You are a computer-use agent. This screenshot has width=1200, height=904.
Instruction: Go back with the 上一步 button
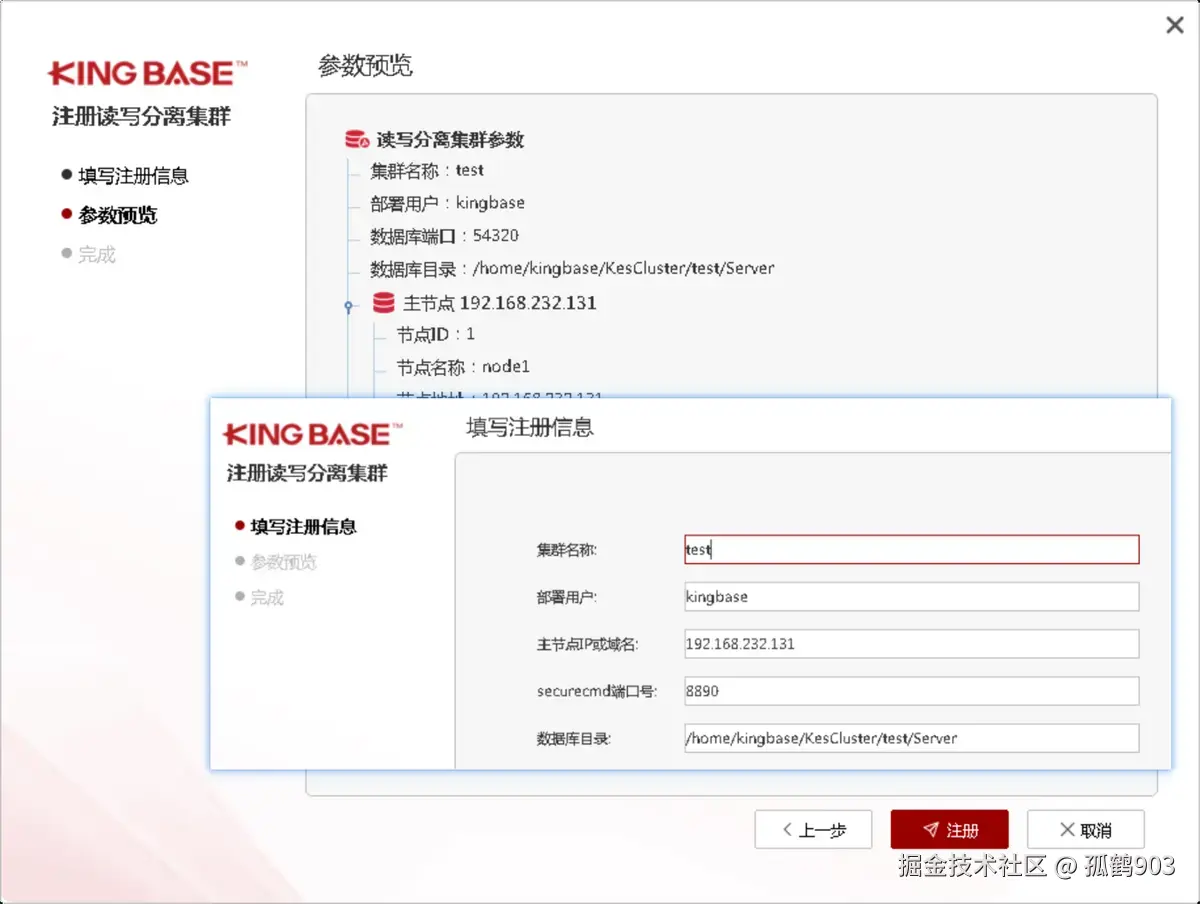point(813,830)
